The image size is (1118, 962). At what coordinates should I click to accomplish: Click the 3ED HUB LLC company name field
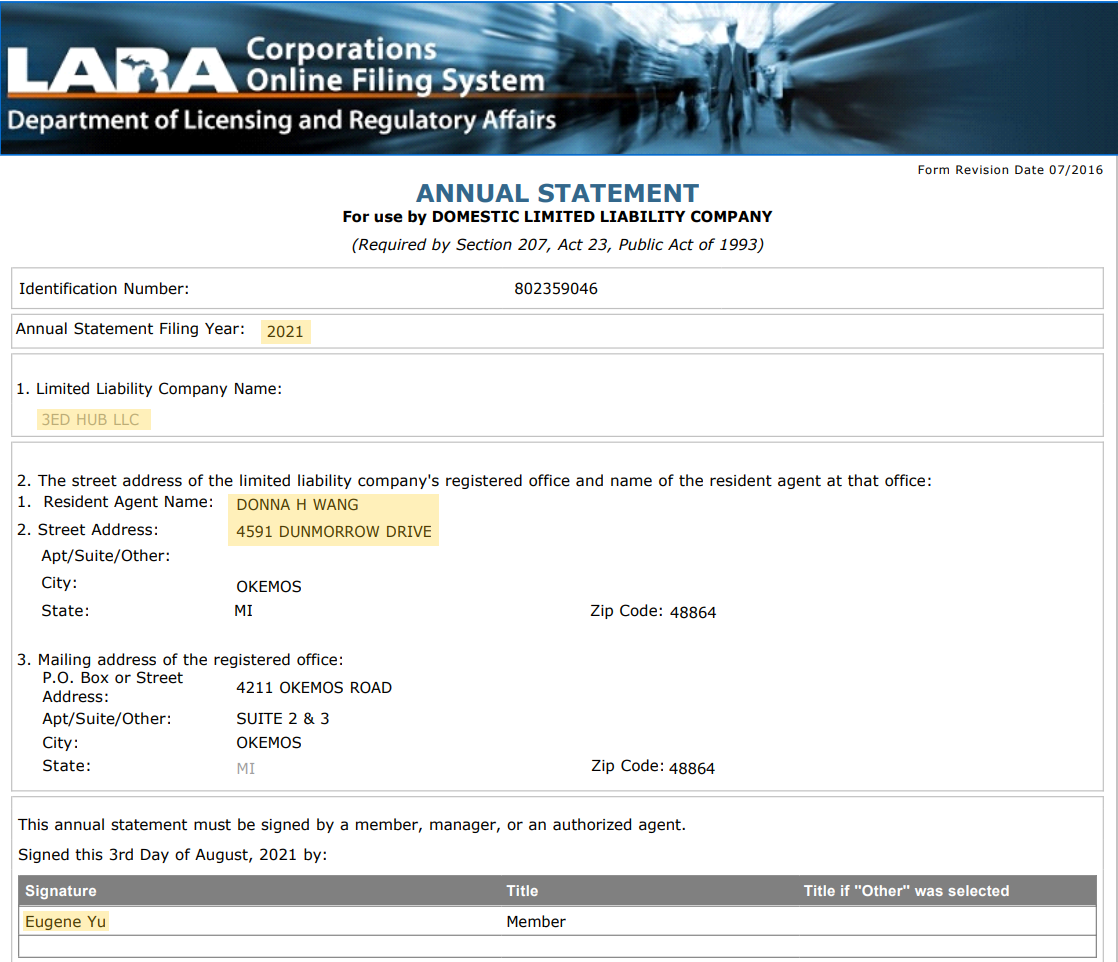(x=93, y=419)
